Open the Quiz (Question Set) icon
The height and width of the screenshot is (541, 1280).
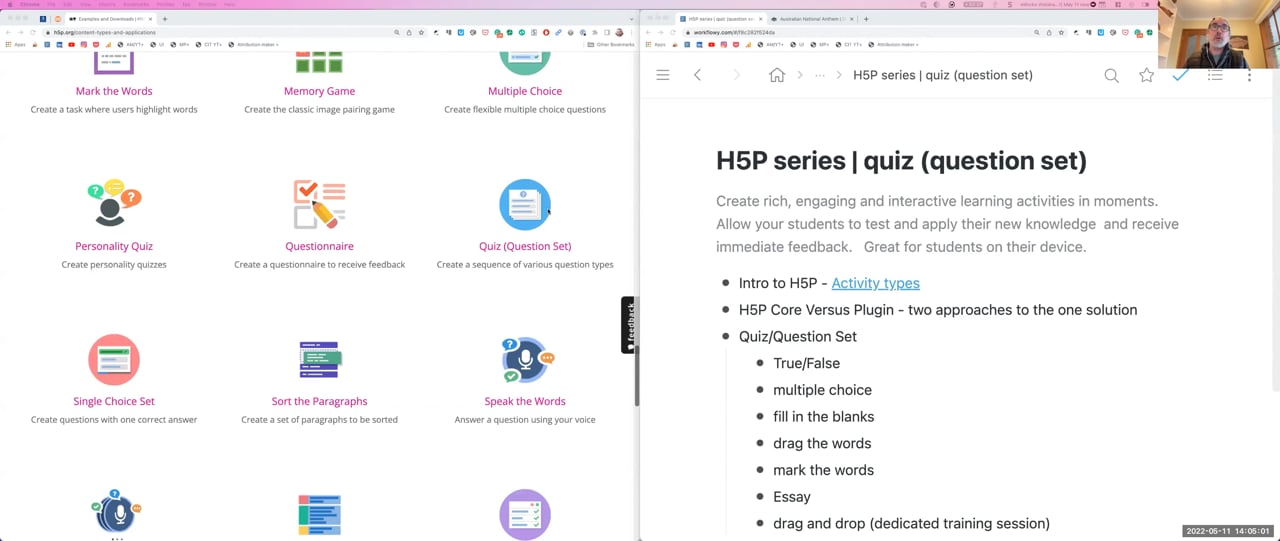[x=525, y=204]
